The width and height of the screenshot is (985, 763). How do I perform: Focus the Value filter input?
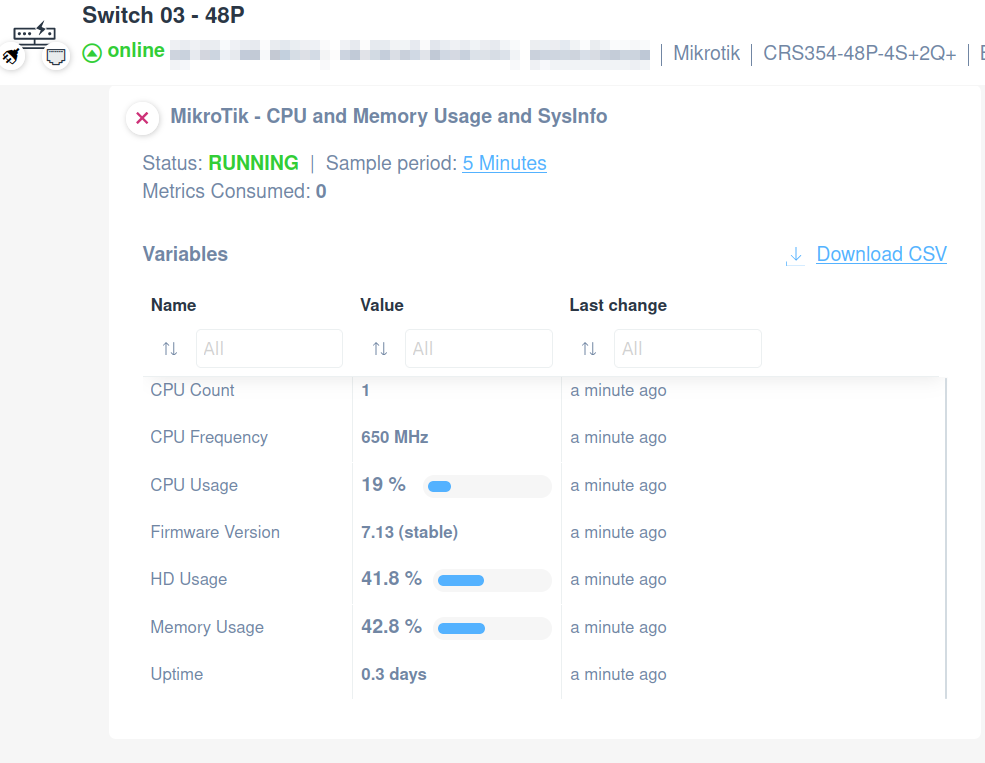(479, 349)
